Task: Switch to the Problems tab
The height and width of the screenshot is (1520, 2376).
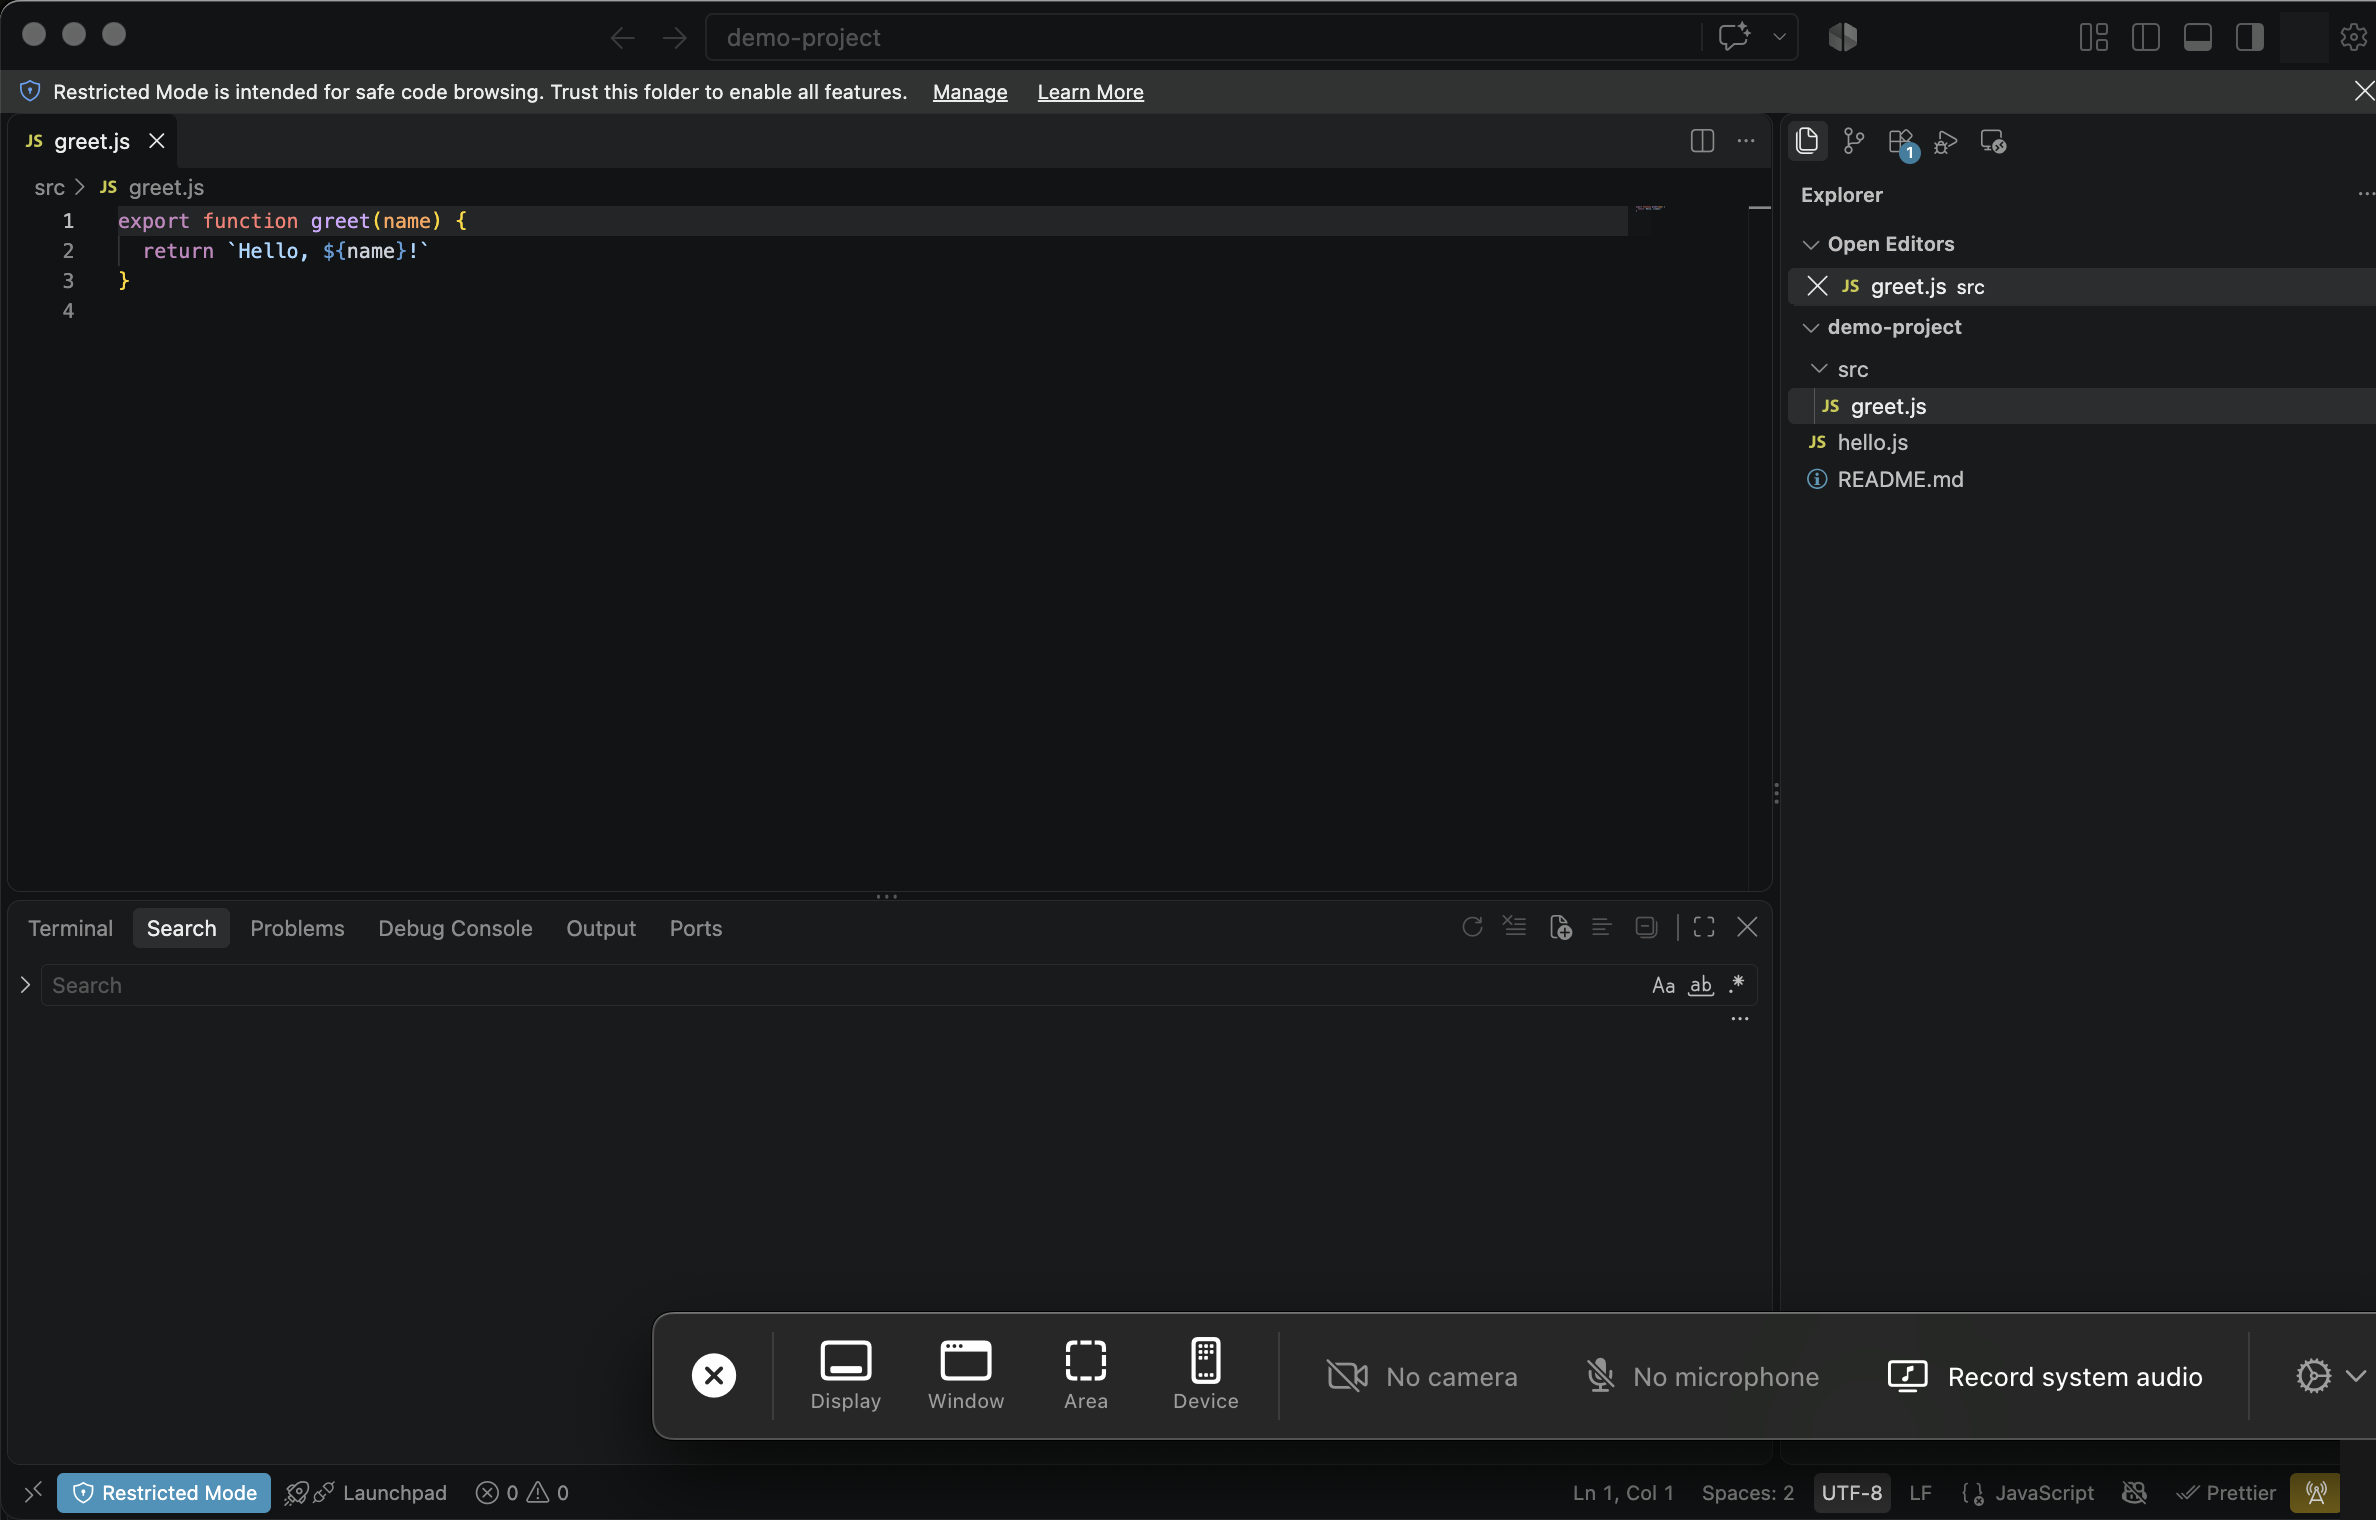Action: pyautogui.click(x=297, y=928)
